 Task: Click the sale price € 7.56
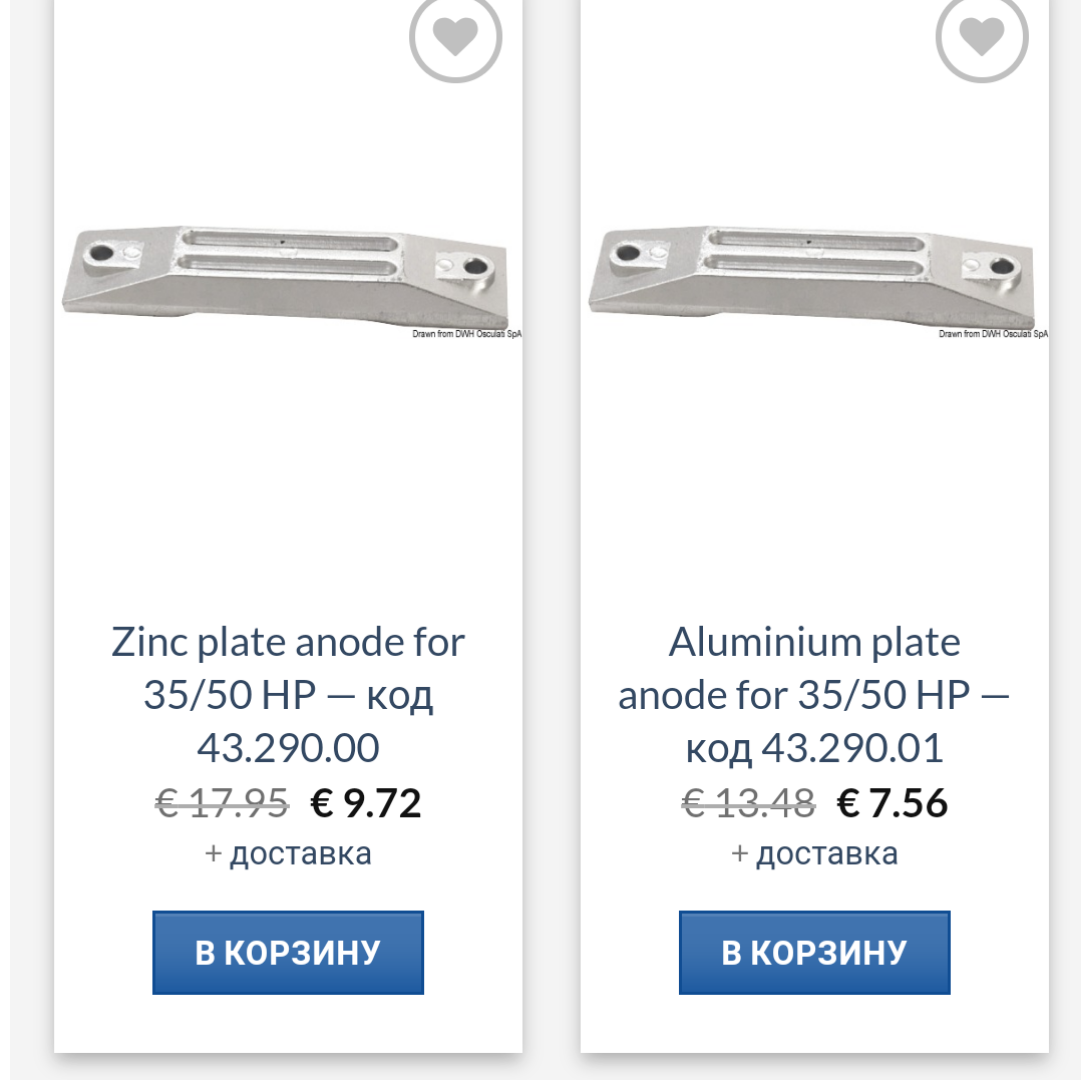tap(892, 803)
